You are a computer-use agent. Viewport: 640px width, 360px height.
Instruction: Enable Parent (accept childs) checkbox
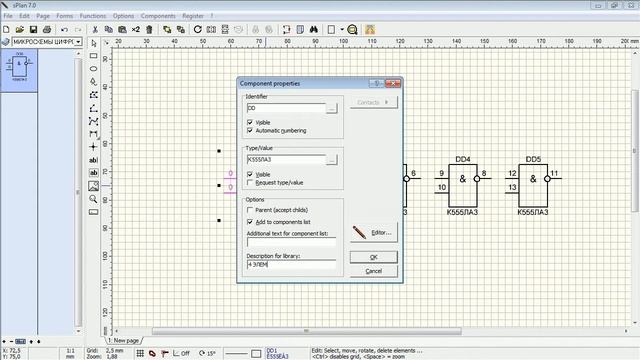pos(250,210)
